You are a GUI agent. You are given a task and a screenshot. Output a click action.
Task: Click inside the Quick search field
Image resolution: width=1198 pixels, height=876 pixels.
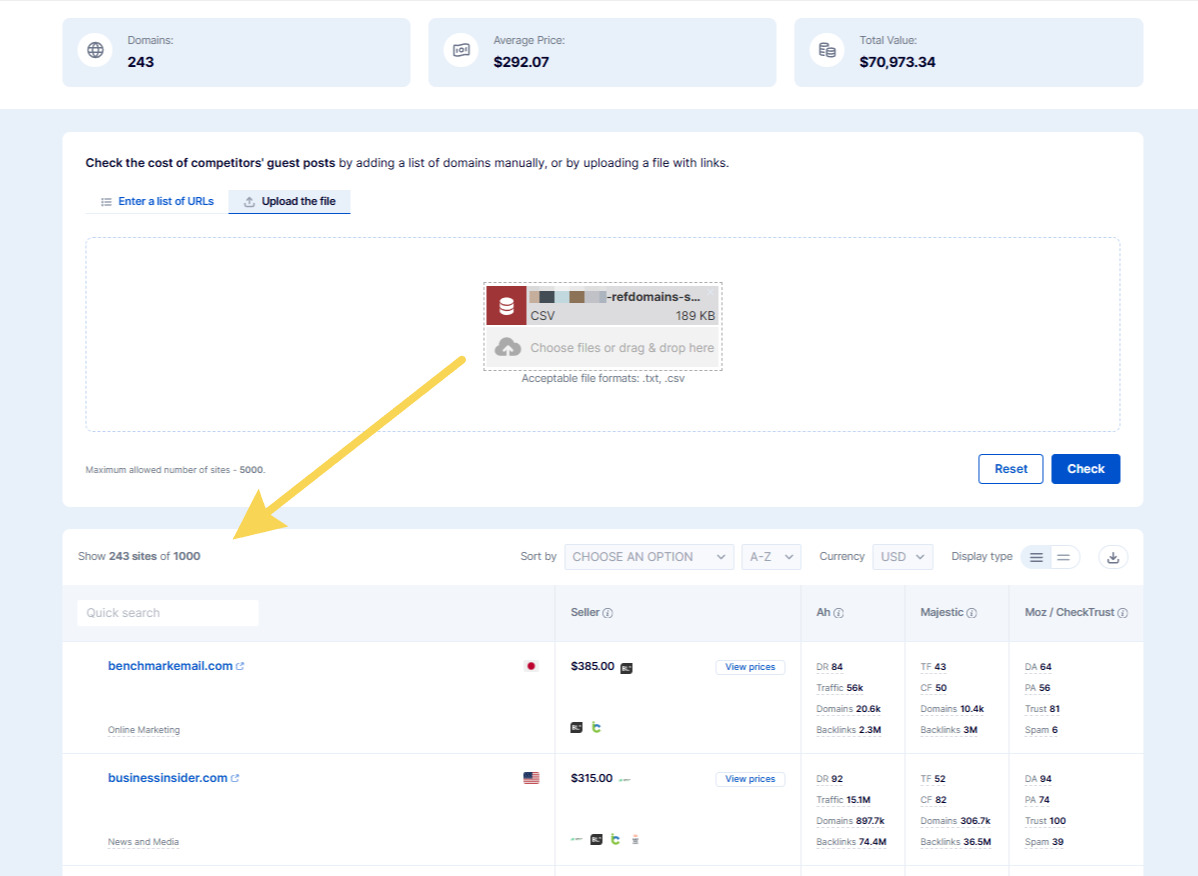pyautogui.click(x=167, y=612)
